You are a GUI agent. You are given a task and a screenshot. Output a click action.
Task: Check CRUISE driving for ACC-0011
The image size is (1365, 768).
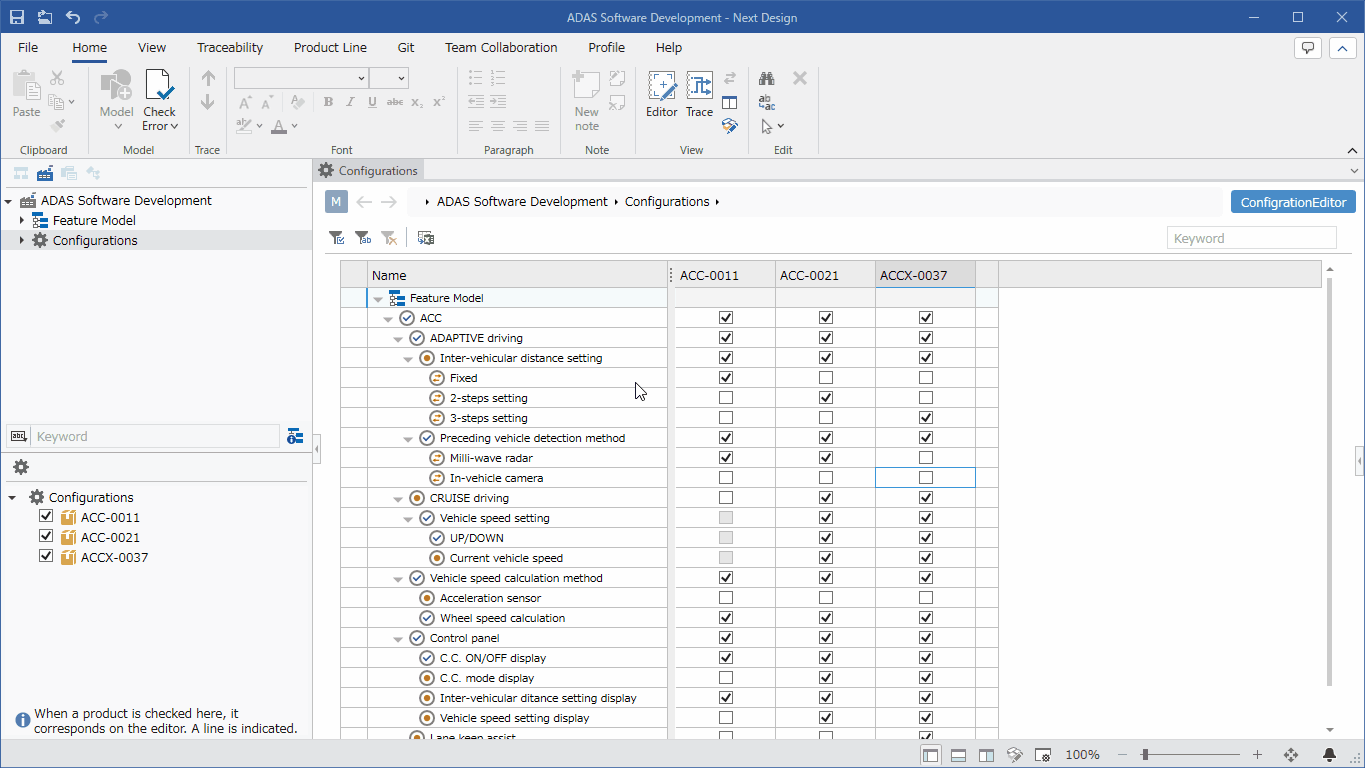click(x=726, y=498)
